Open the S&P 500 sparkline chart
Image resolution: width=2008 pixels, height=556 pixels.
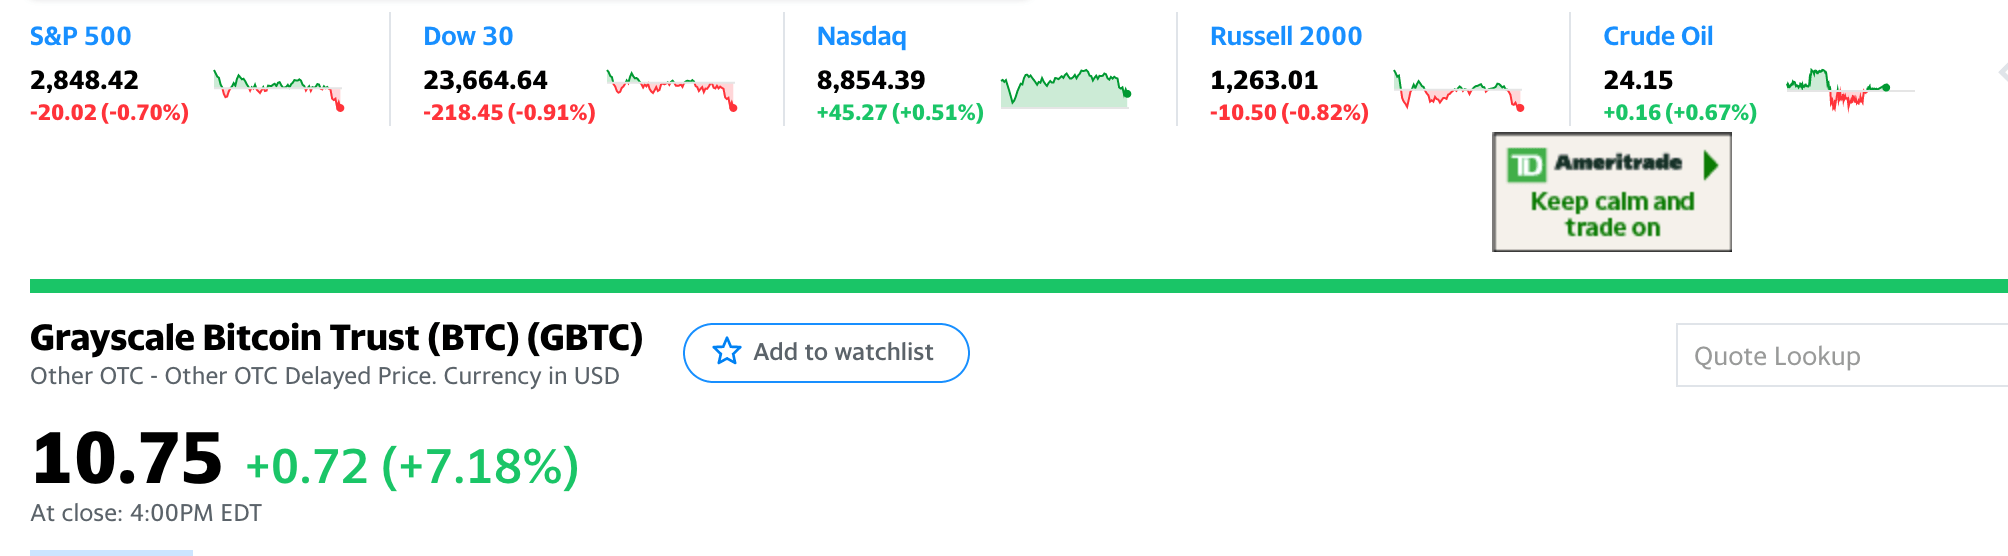click(278, 89)
